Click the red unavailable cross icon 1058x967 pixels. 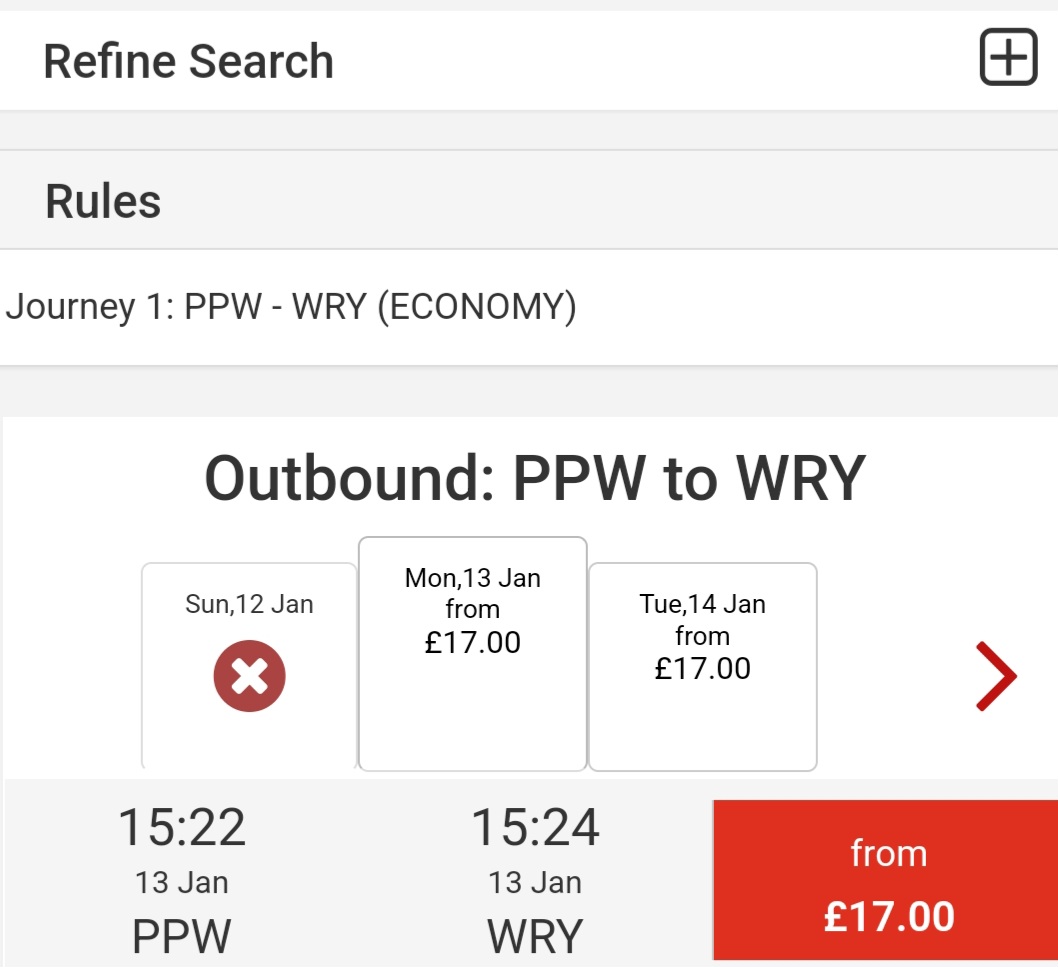(x=249, y=675)
